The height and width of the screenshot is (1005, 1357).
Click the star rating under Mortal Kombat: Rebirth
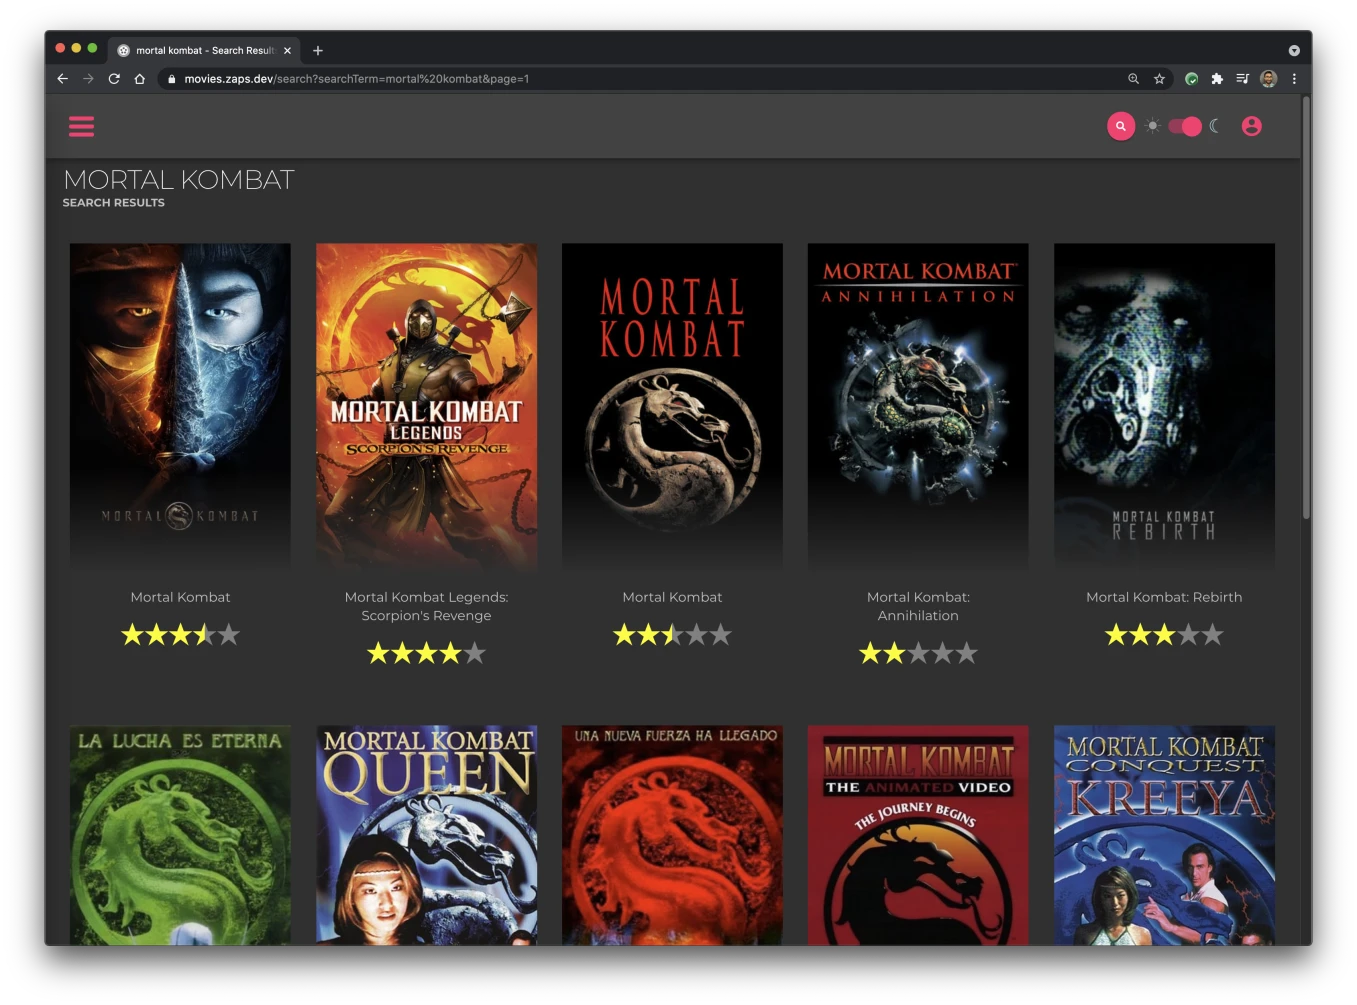tap(1164, 634)
